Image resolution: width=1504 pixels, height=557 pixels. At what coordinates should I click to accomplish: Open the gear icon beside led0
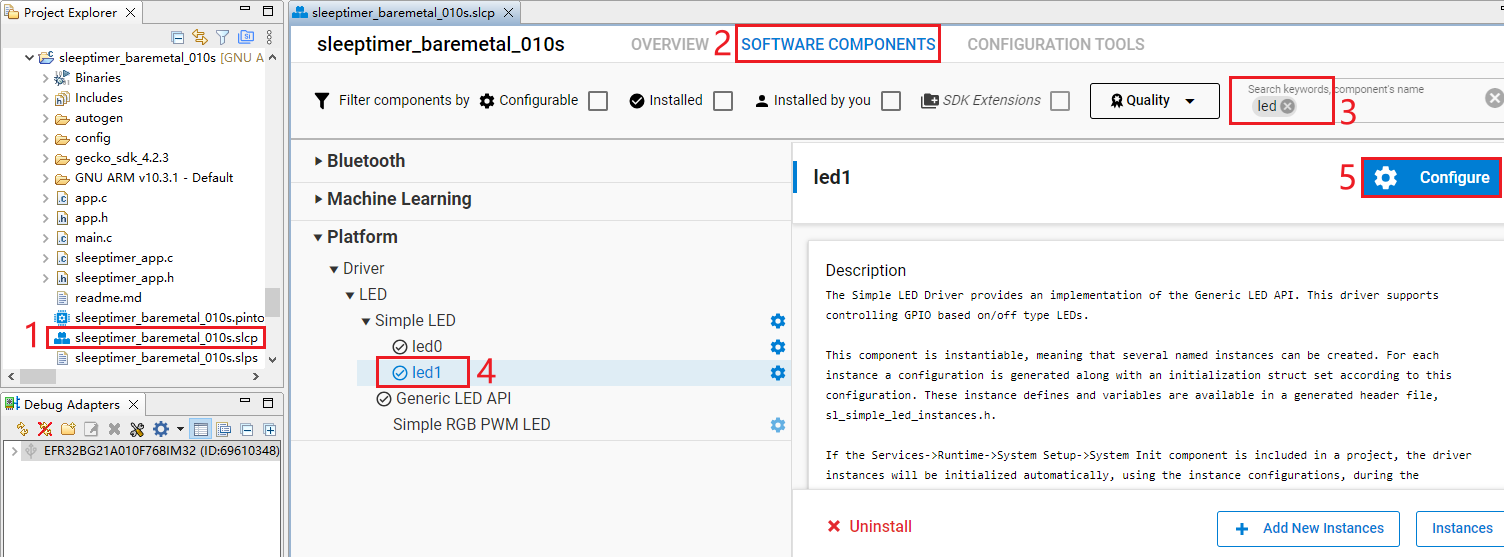click(x=777, y=347)
